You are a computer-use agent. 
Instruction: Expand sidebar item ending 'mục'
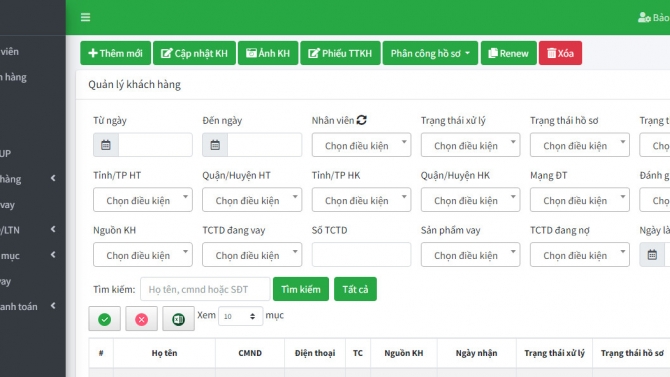30,256
